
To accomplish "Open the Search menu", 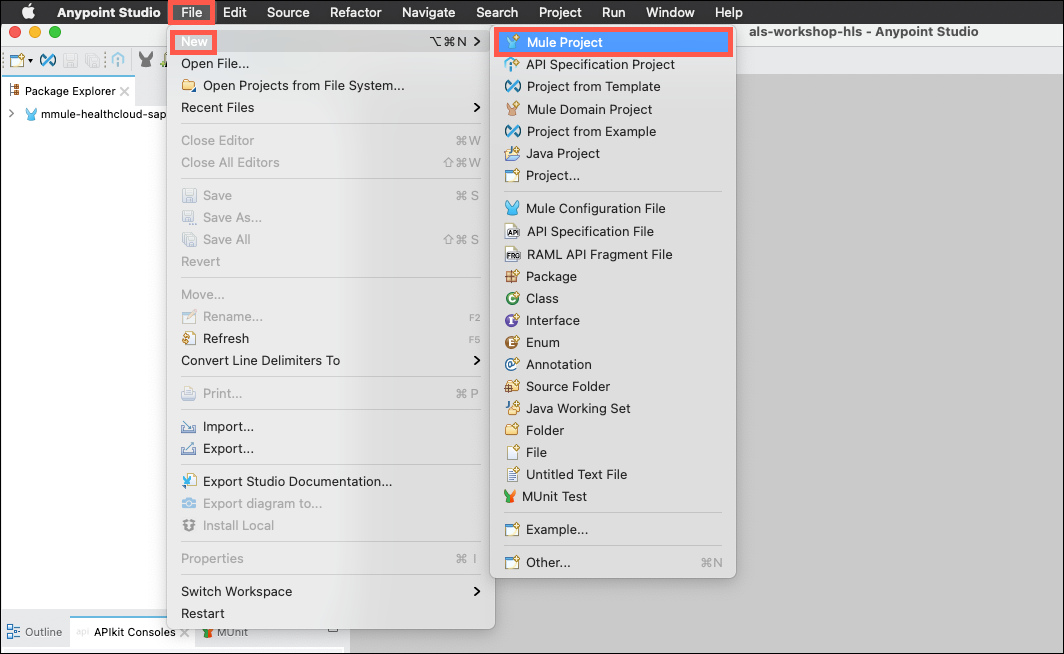I will coord(497,12).
